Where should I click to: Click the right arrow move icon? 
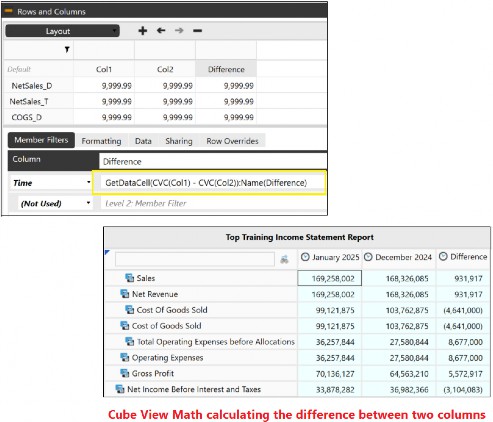coord(179,31)
